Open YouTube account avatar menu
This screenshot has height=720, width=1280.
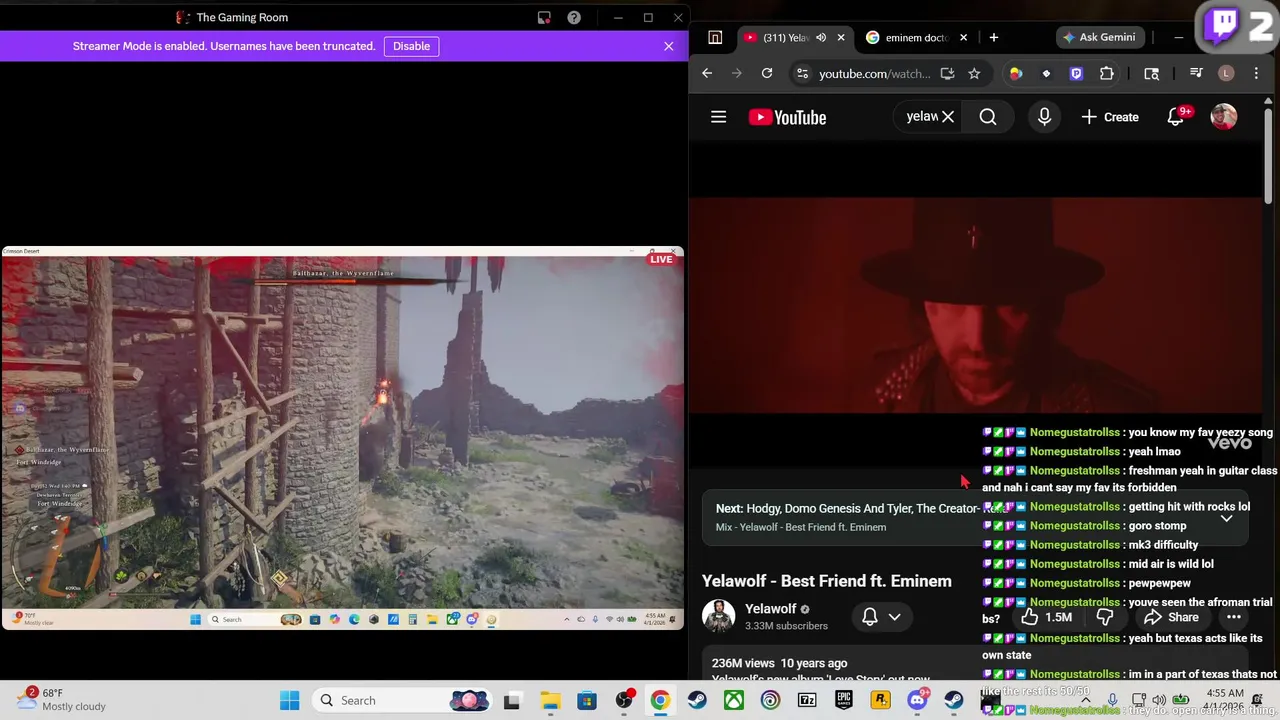coord(1224,117)
